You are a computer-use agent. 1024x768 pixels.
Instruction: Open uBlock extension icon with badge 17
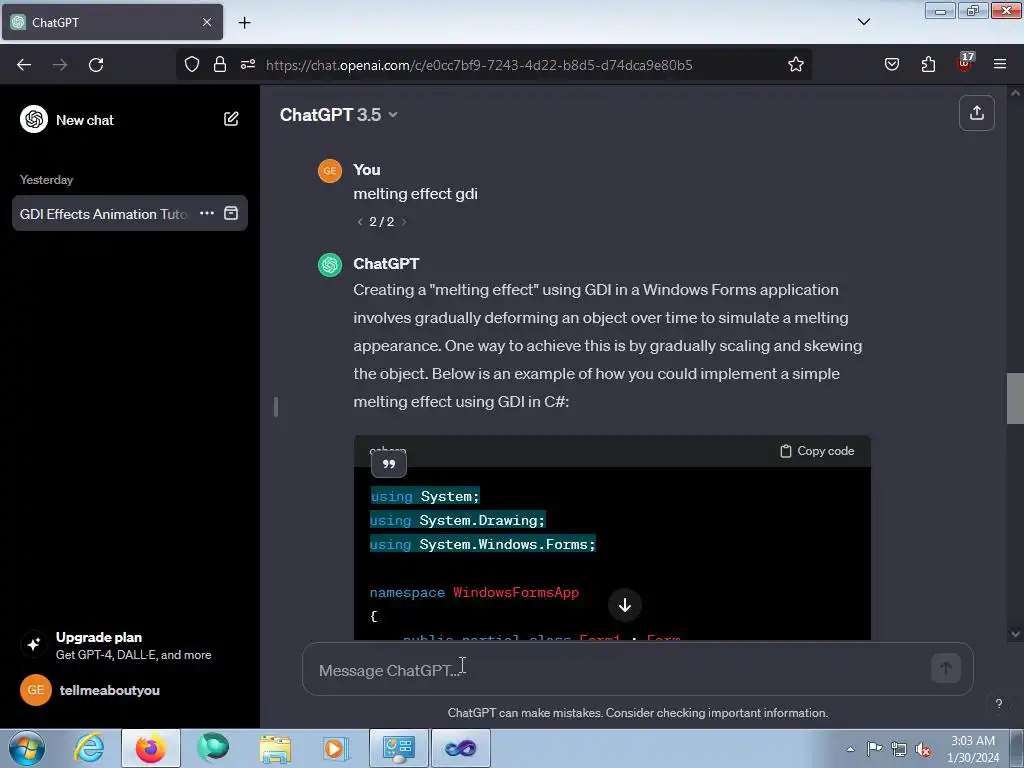coord(965,63)
